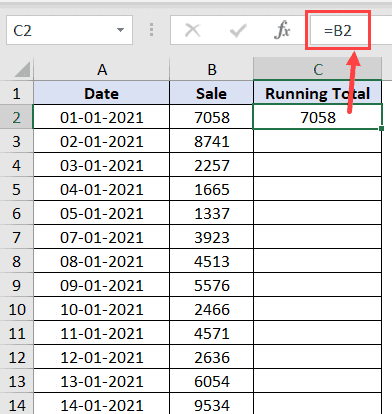Select empty Running Total cell in row 3
This screenshot has height=414, width=392.
317,141
